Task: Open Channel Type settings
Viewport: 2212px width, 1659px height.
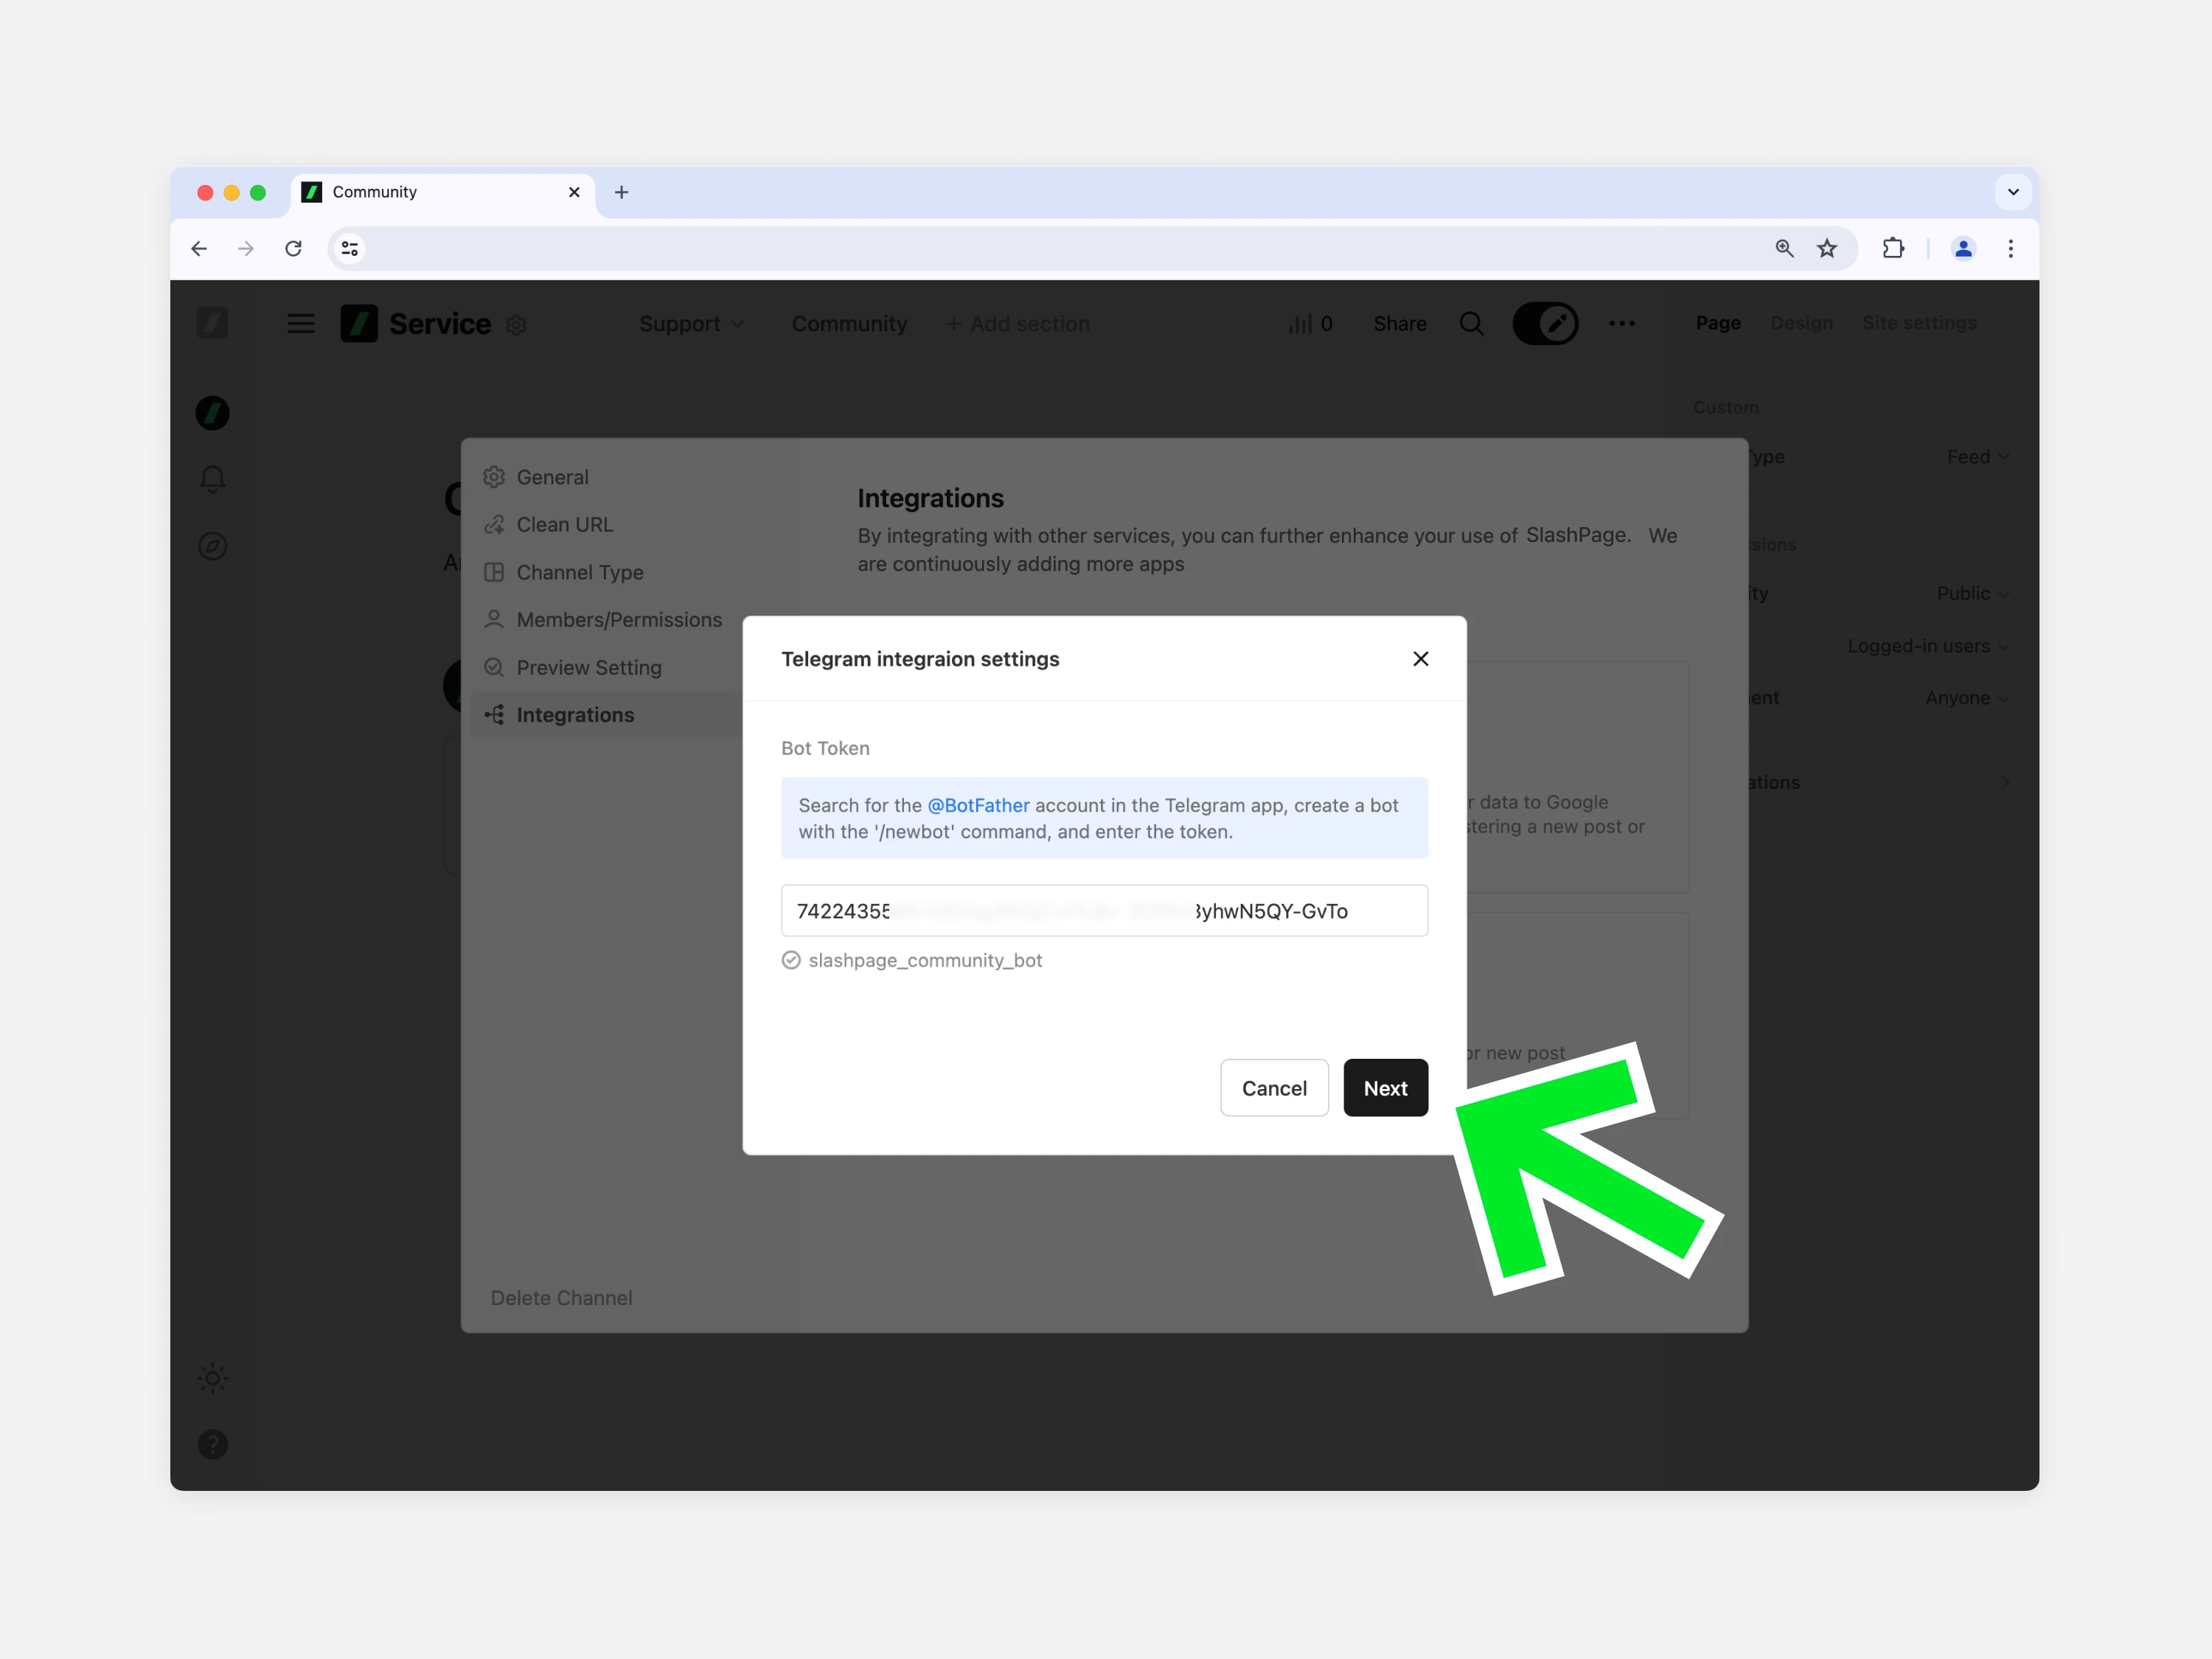Action: [579, 572]
